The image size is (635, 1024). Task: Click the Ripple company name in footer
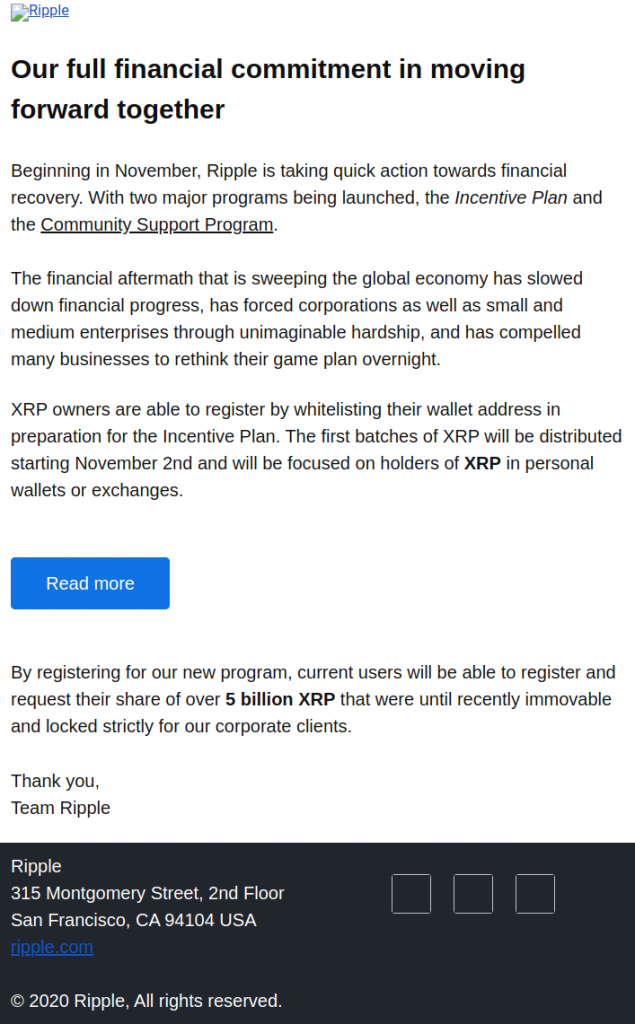tap(36, 867)
